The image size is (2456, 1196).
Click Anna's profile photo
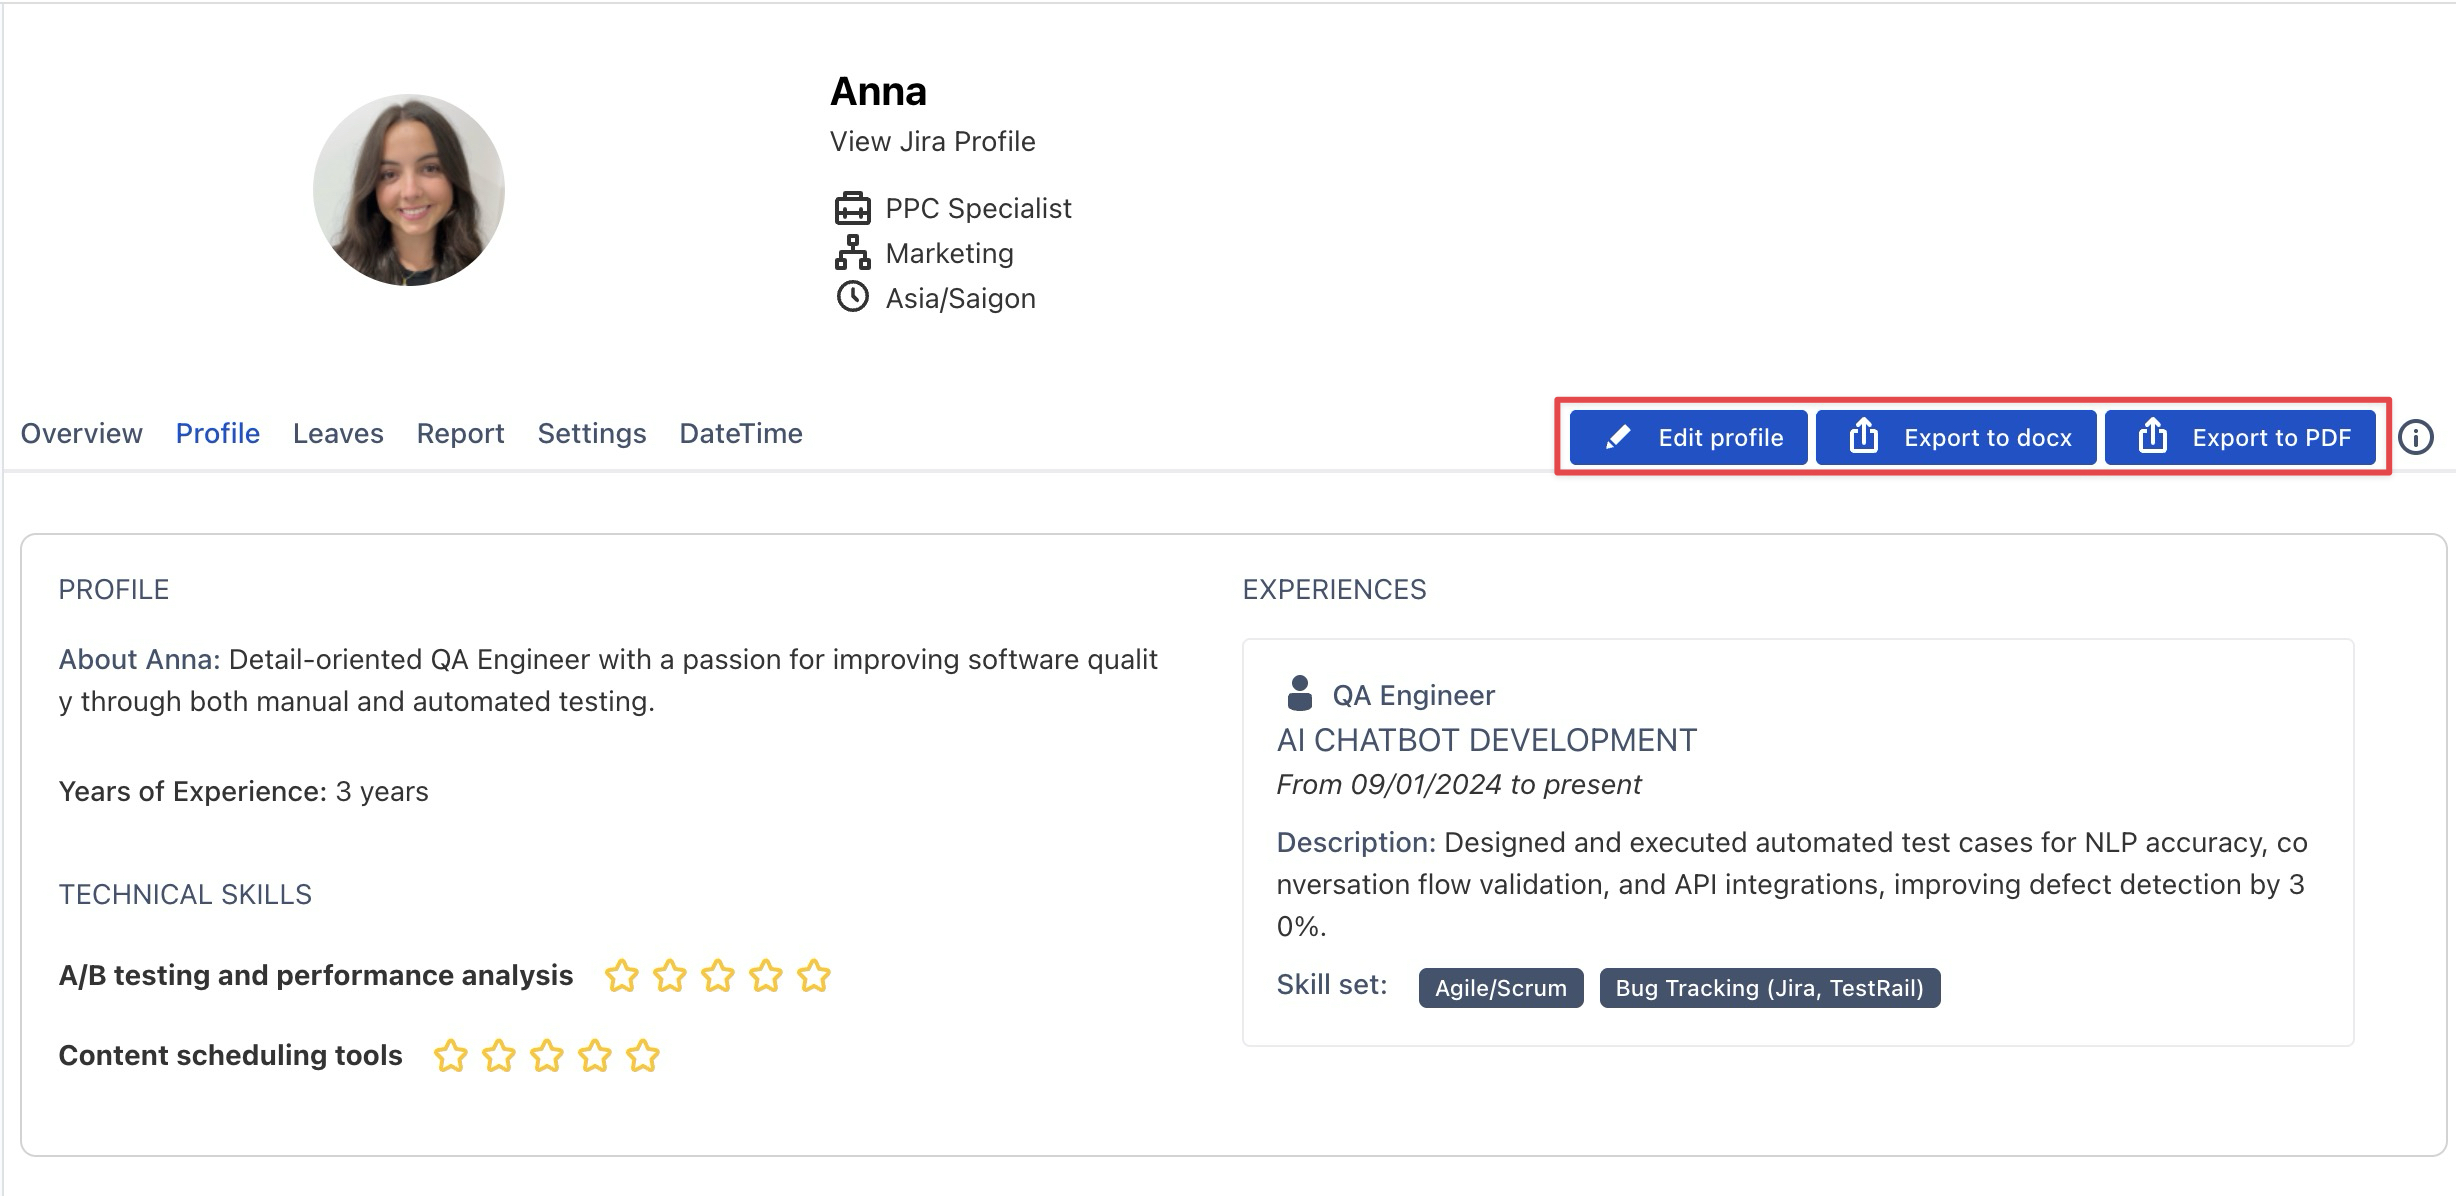click(x=408, y=190)
